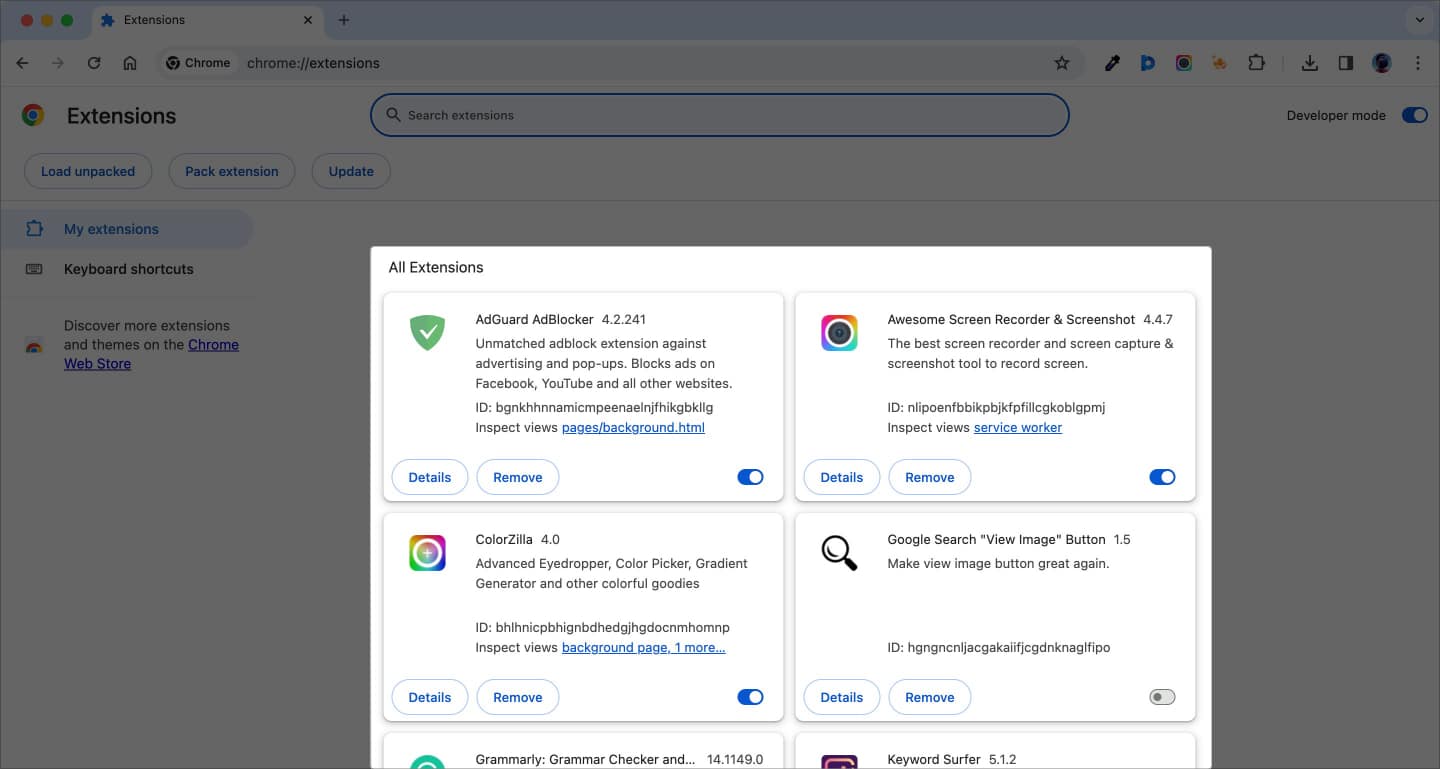The image size is (1440, 769).
Task: Remove the ColorZilla extension
Action: tap(518, 697)
